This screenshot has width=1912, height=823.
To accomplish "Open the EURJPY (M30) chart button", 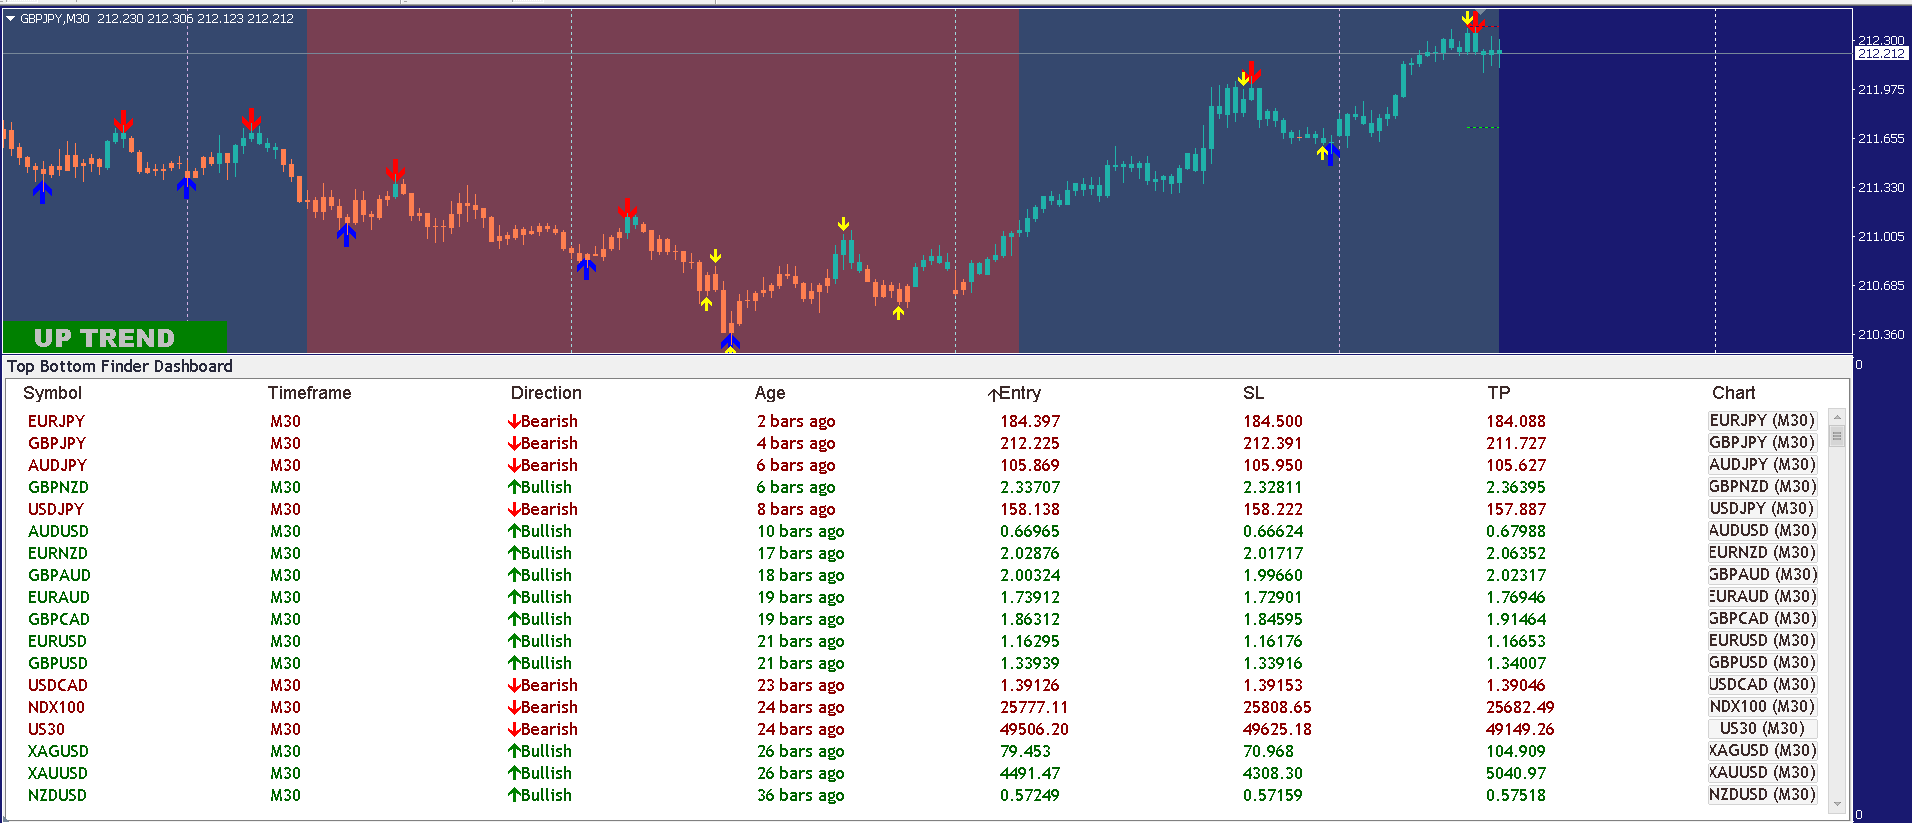I will [1761, 421].
